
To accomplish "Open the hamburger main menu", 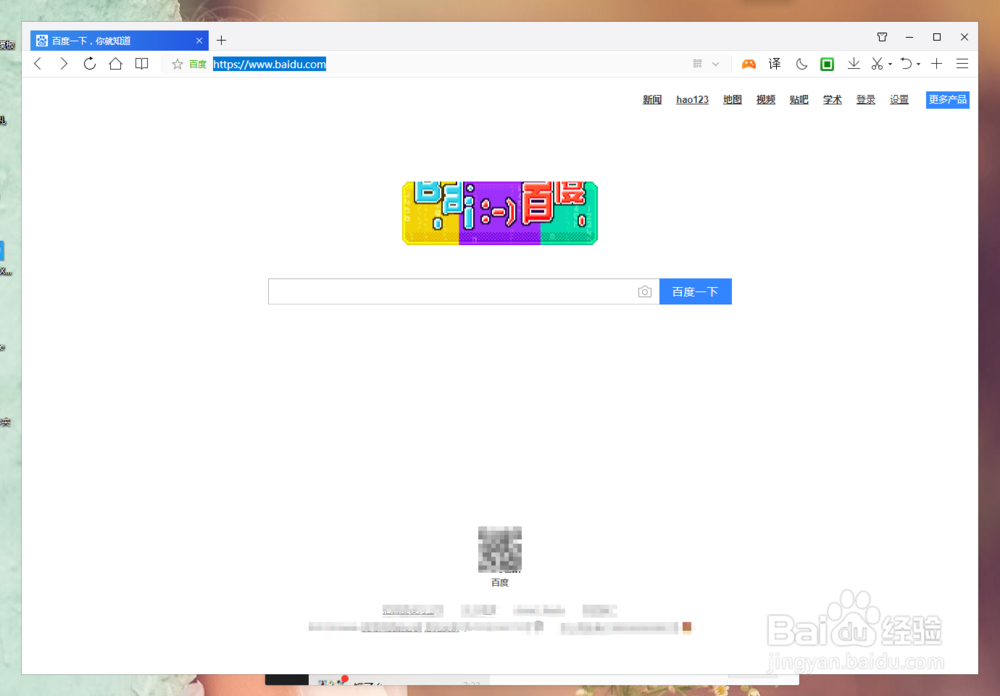I will [x=962, y=64].
